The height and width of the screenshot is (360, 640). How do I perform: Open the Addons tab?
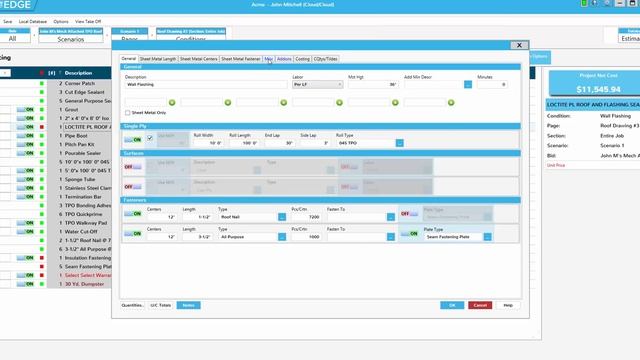click(284, 59)
